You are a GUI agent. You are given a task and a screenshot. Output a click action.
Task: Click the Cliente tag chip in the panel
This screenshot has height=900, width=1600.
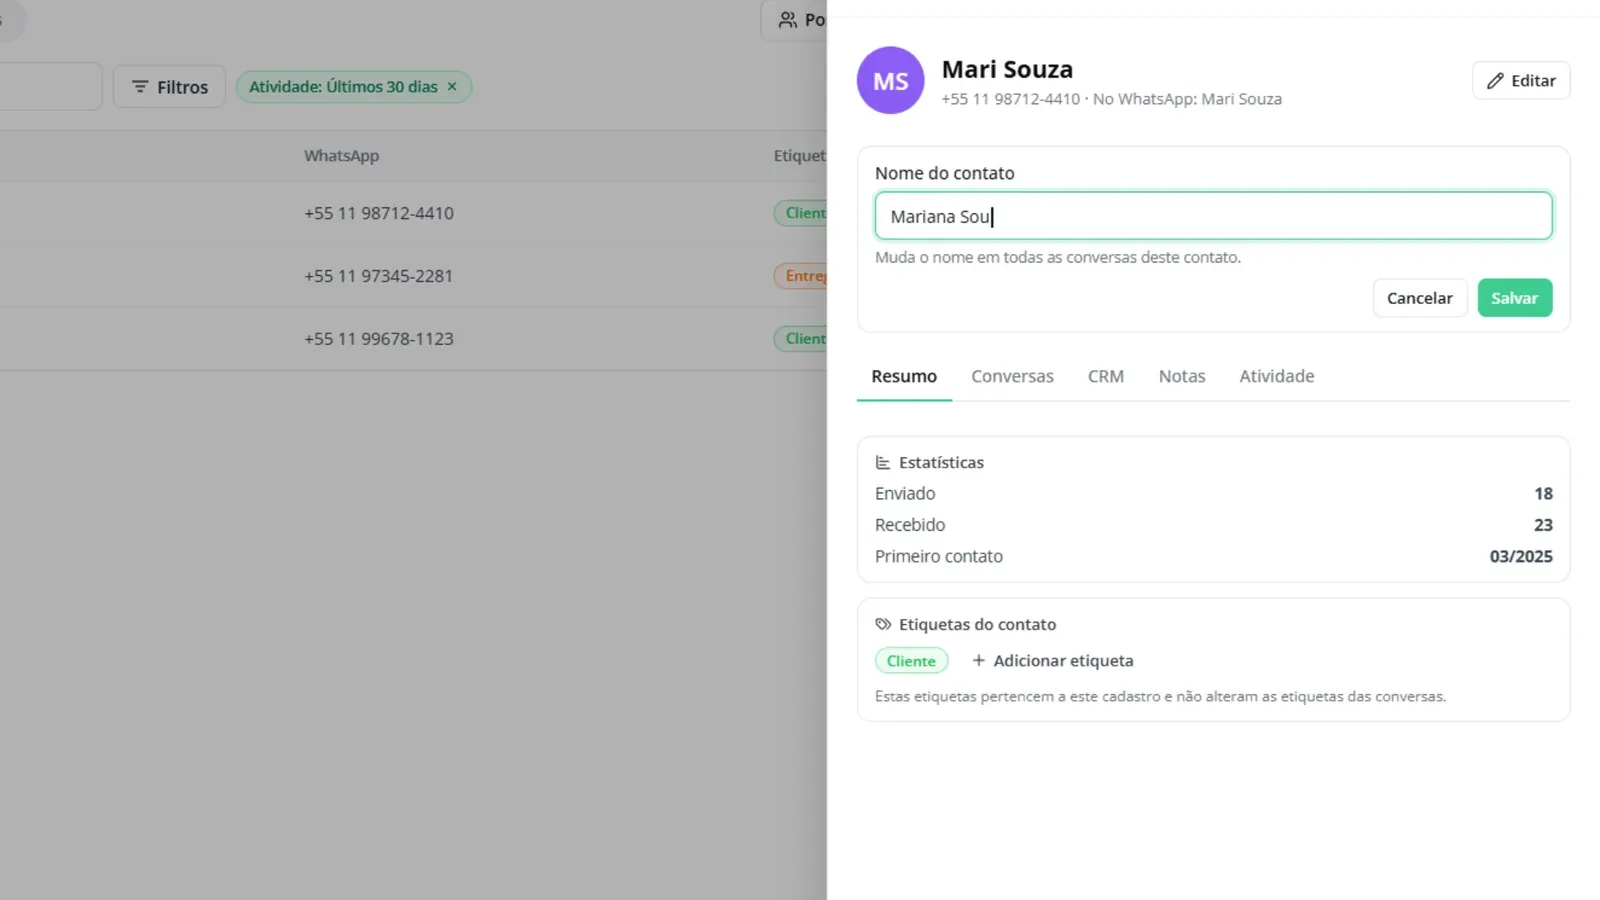tap(911, 661)
